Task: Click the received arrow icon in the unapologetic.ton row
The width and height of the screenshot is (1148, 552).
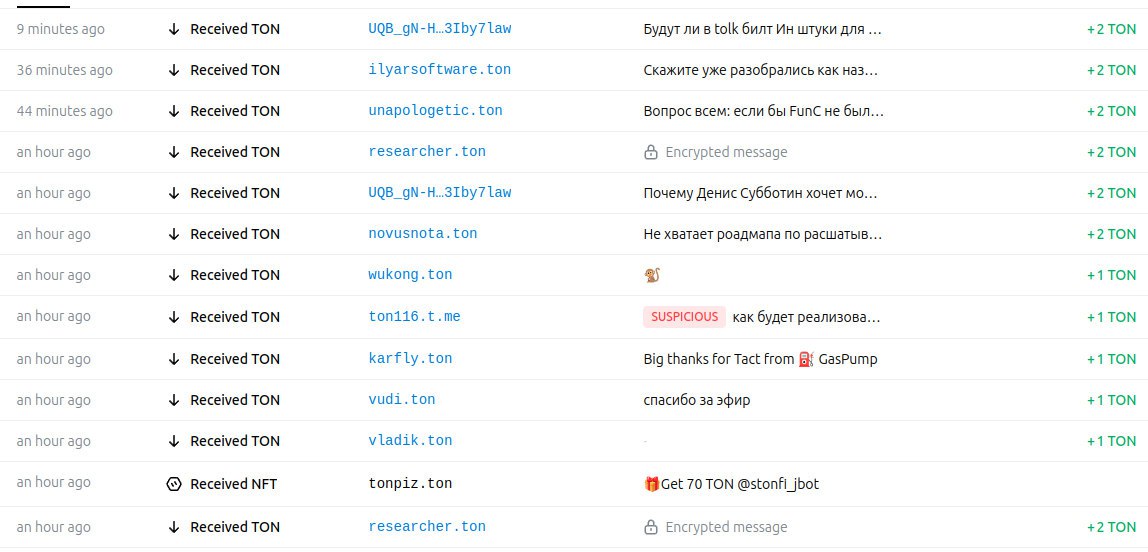Action: click(x=174, y=111)
